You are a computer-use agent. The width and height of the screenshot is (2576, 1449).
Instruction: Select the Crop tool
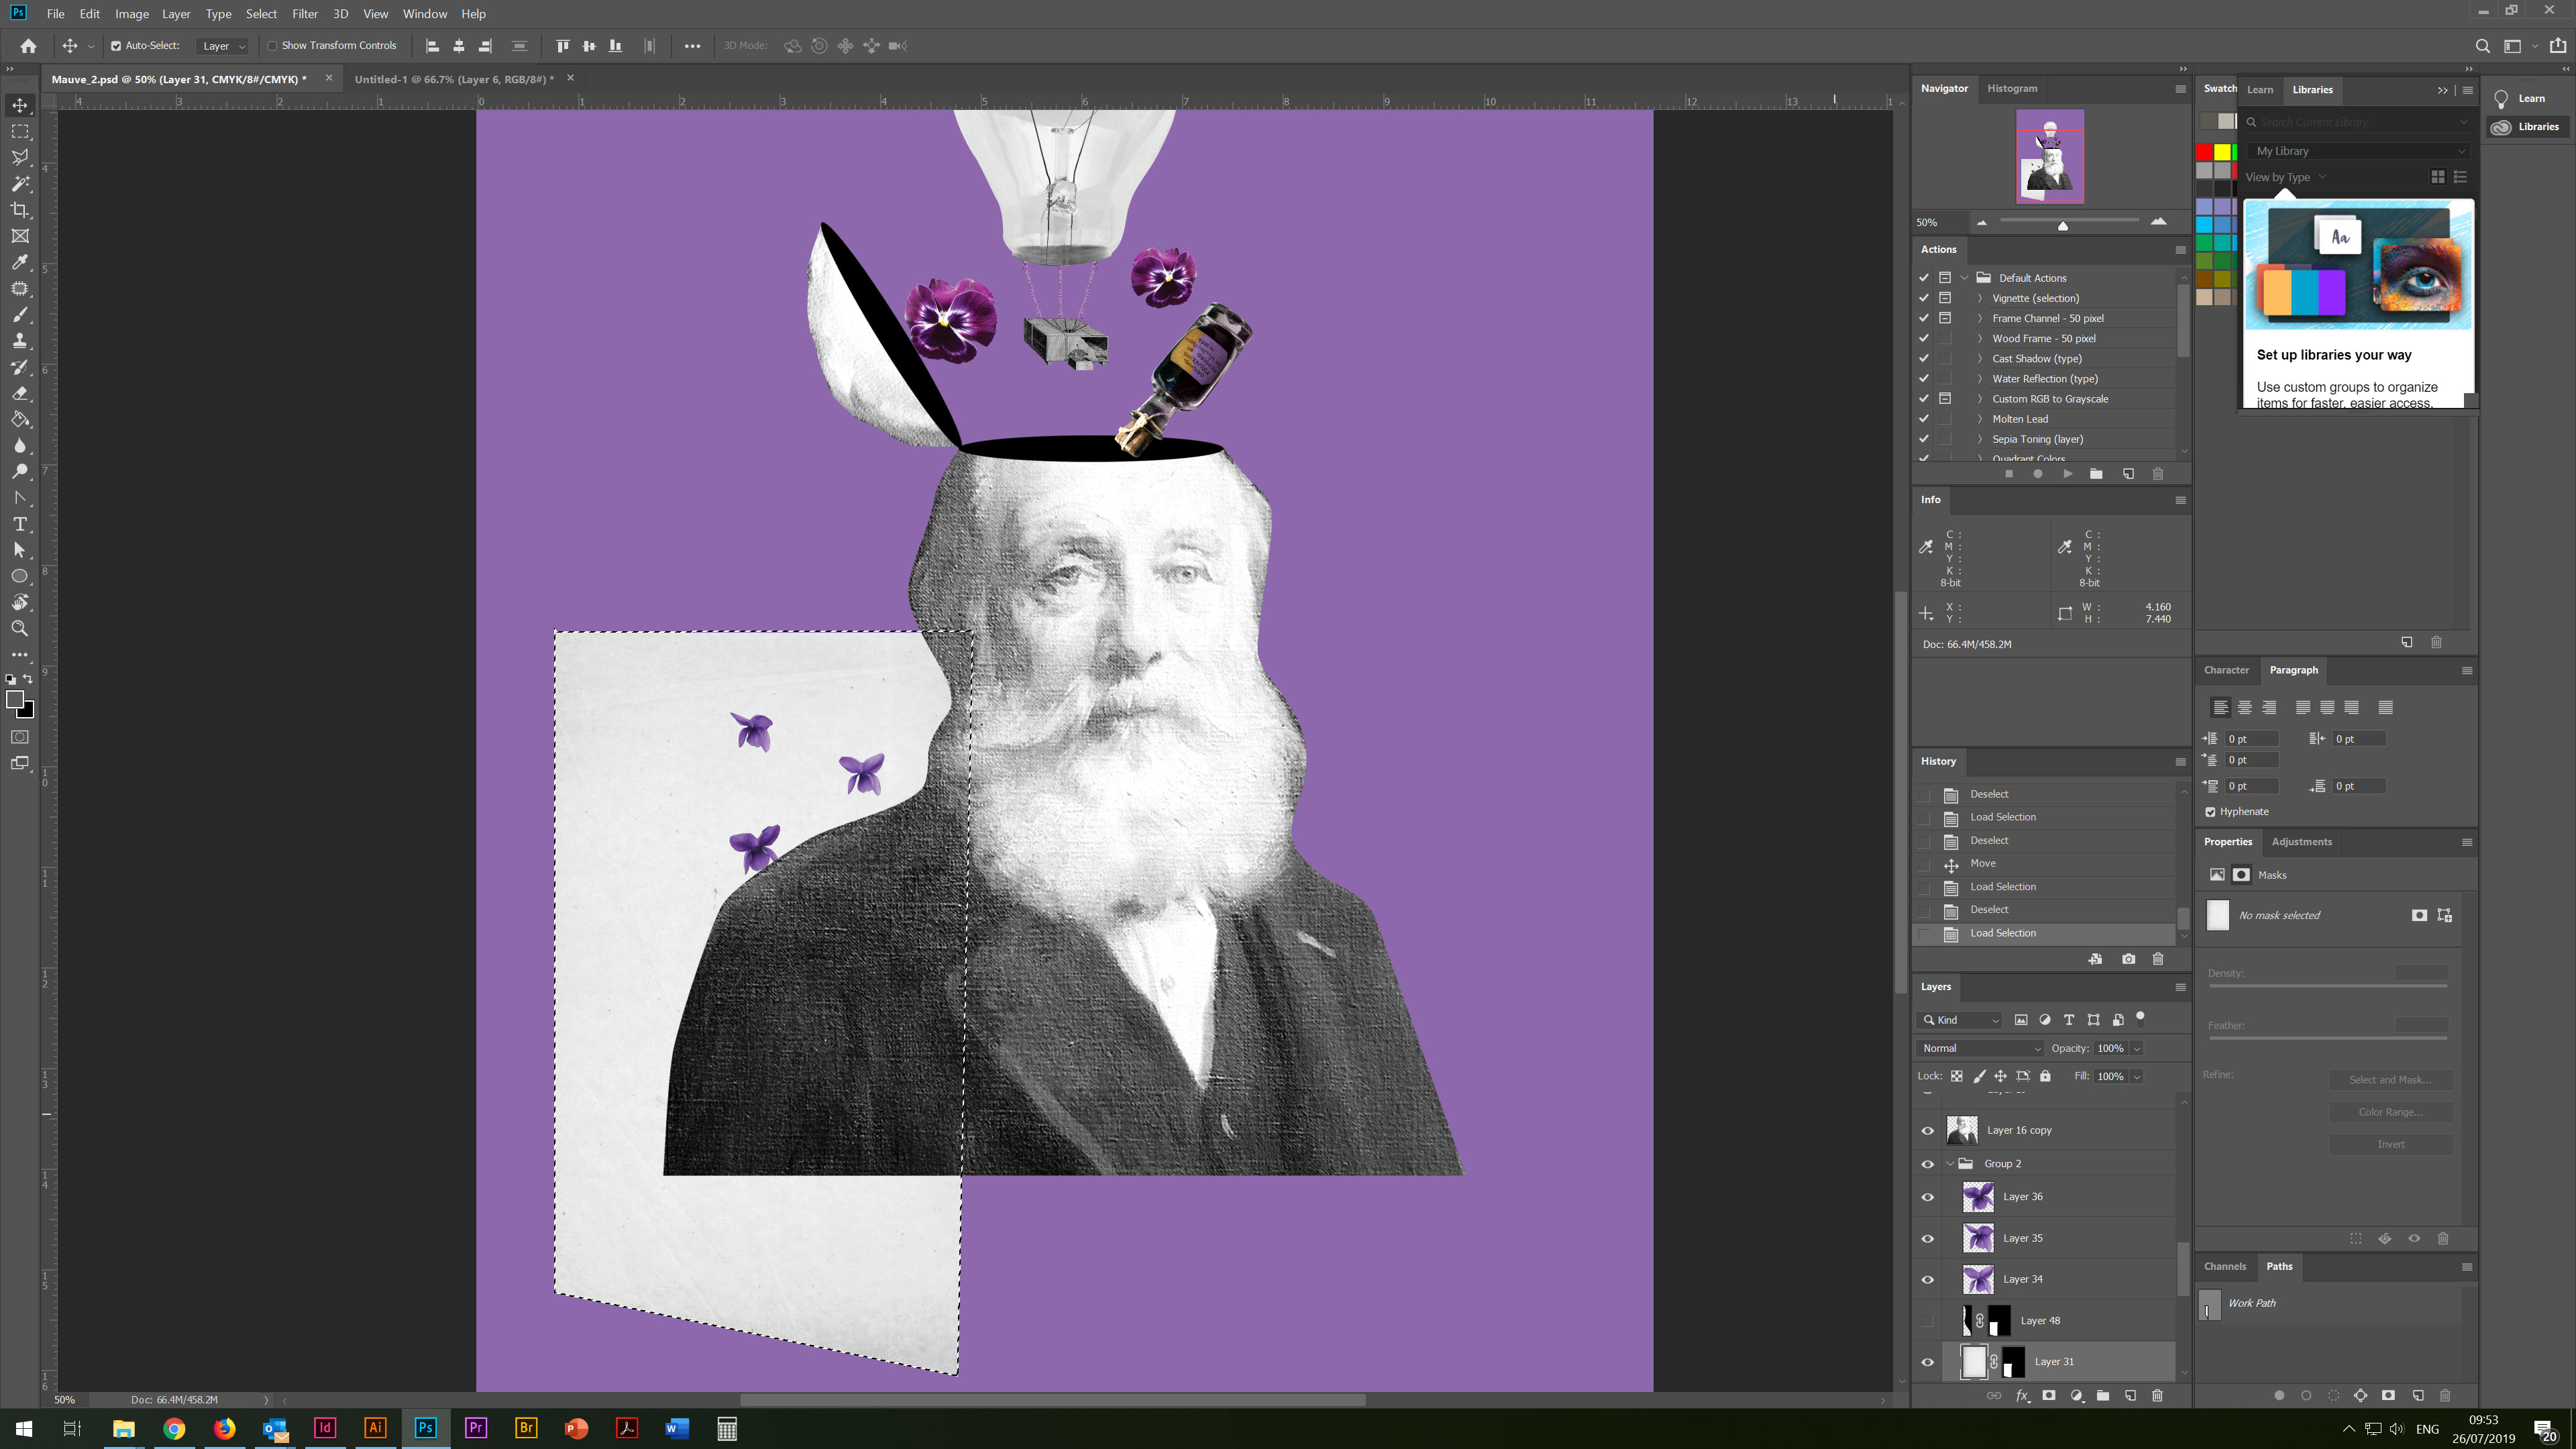tap(20, 210)
